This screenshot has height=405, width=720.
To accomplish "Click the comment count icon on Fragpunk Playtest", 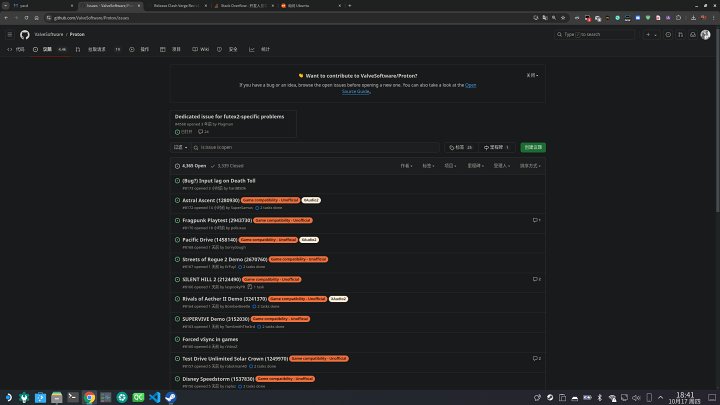I will [x=537, y=219].
